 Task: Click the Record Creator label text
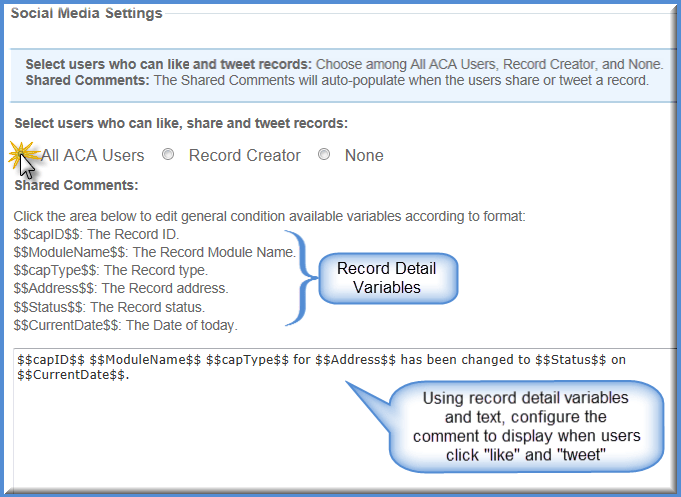tap(244, 155)
